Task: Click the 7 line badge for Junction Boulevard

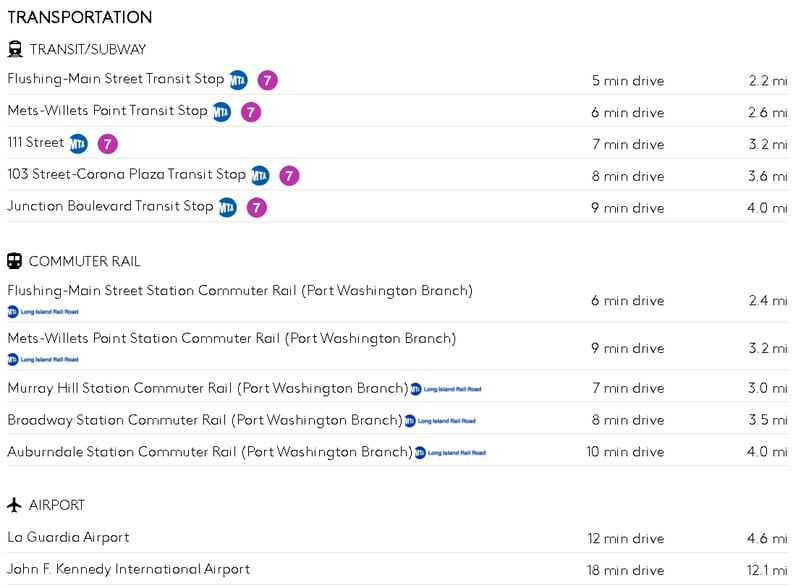Action: point(257,208)
